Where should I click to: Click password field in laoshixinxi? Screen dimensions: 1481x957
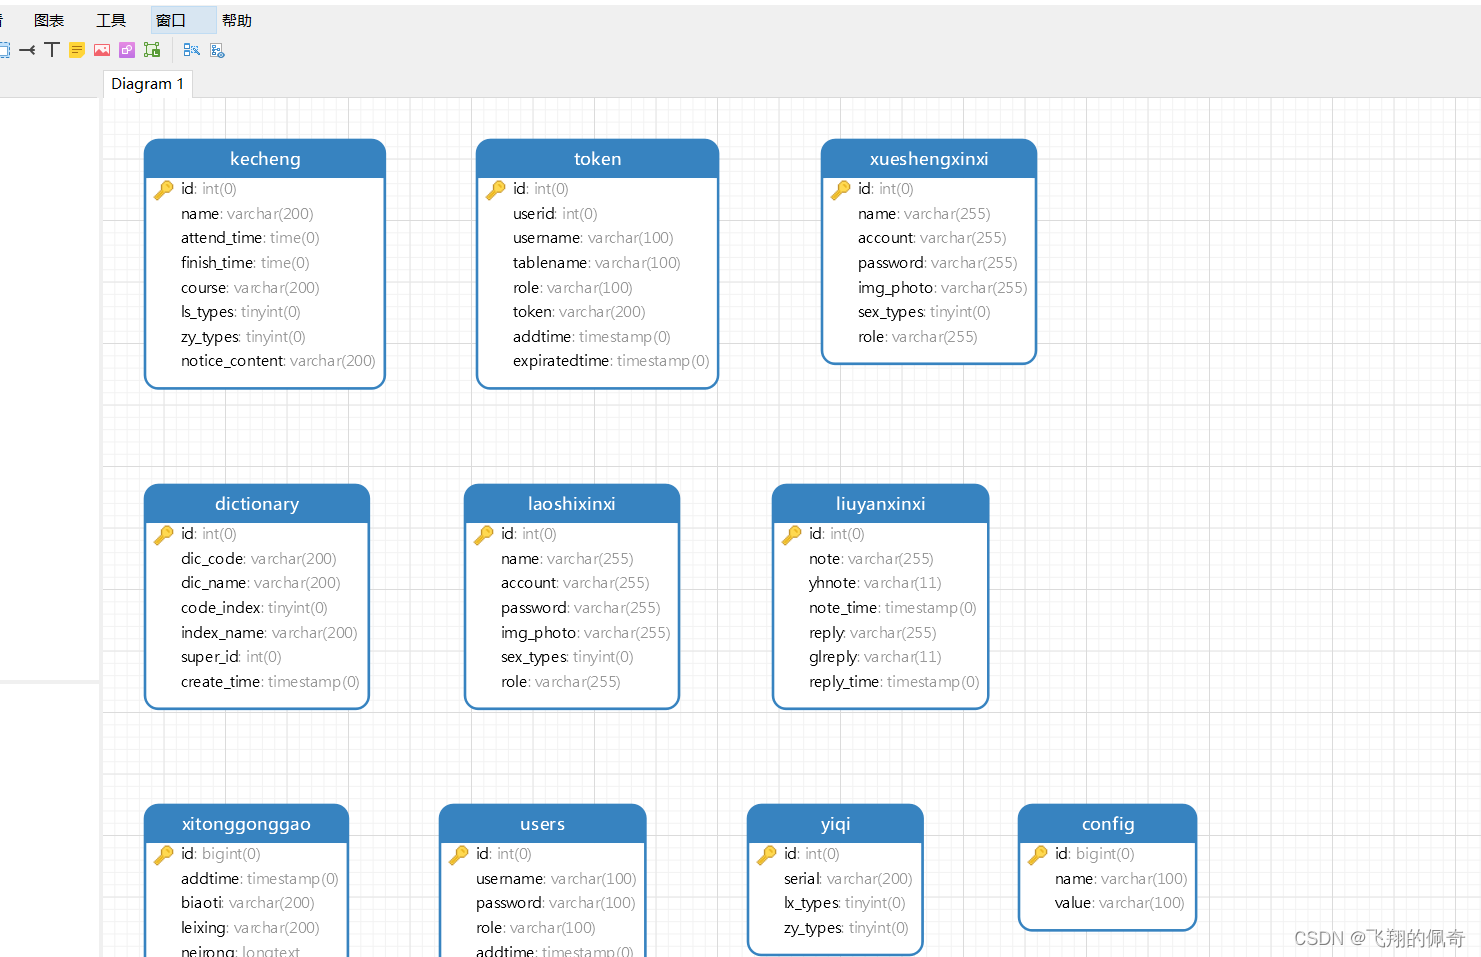[580, 608]
